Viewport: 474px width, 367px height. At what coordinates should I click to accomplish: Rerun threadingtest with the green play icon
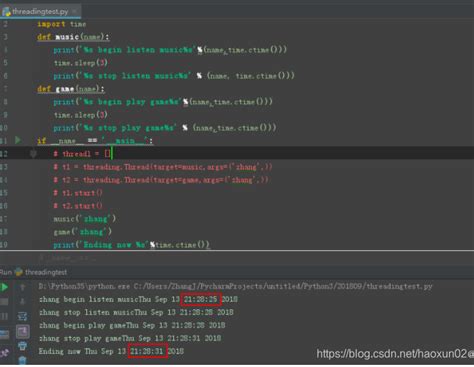(4, 287)
